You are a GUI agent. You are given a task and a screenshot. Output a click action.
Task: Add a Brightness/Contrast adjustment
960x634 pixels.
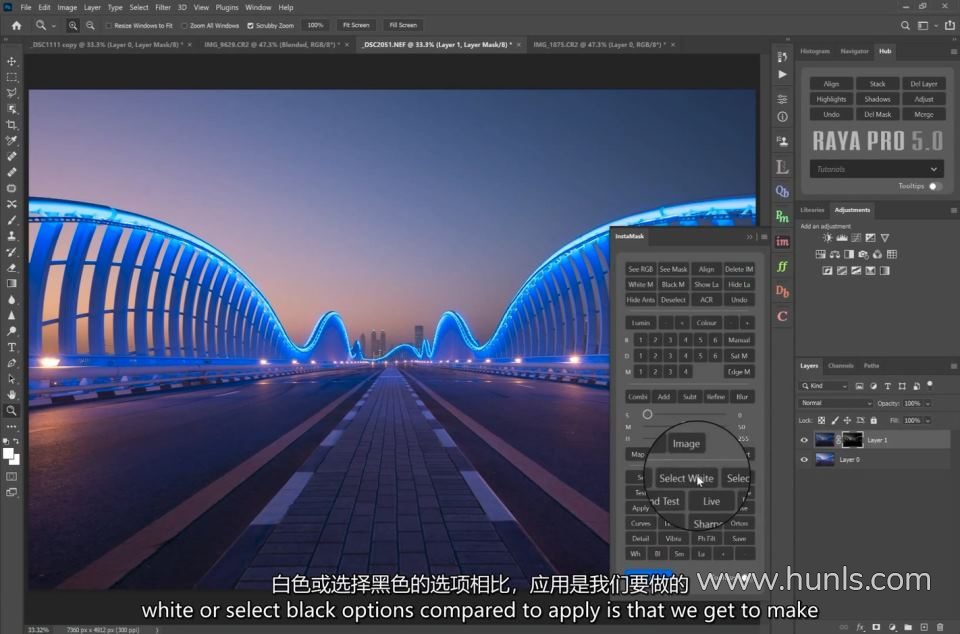tap(827, 238)
